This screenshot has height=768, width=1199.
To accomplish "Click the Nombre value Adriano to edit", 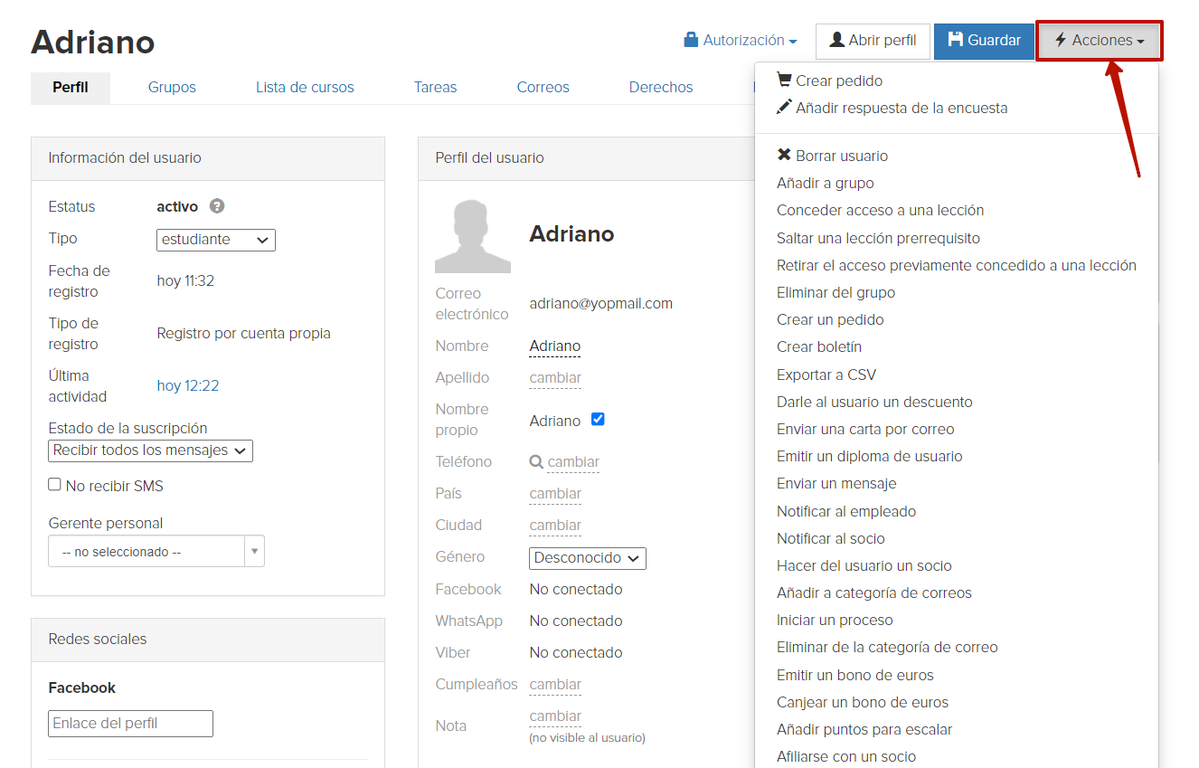I will (x=554, y=347).
